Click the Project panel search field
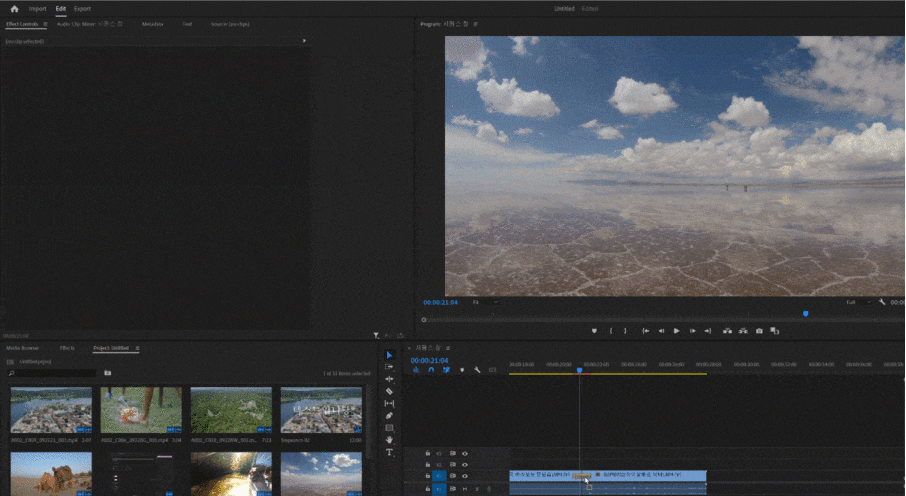Viewport: 906px width, 496px height. coord(52,373)
